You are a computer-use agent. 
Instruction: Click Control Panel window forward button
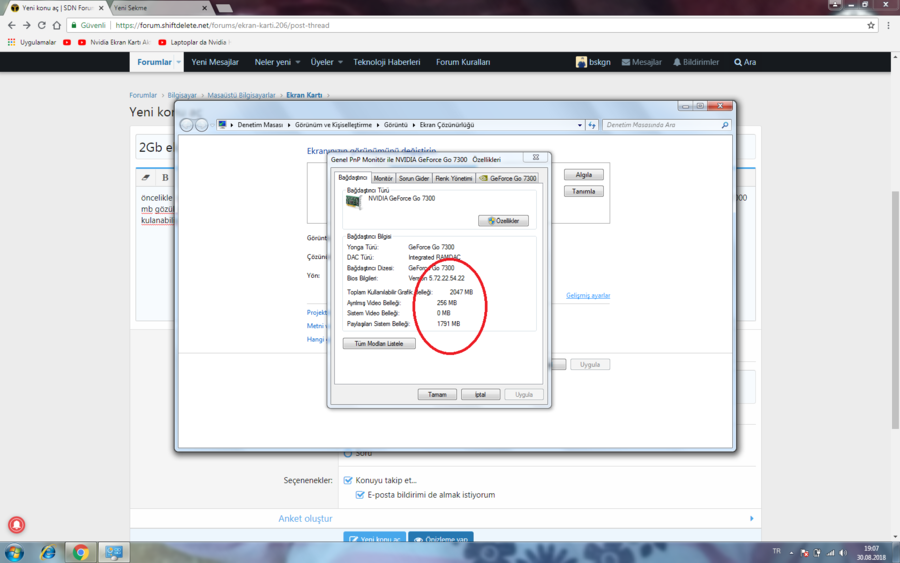tap(201, 125)
